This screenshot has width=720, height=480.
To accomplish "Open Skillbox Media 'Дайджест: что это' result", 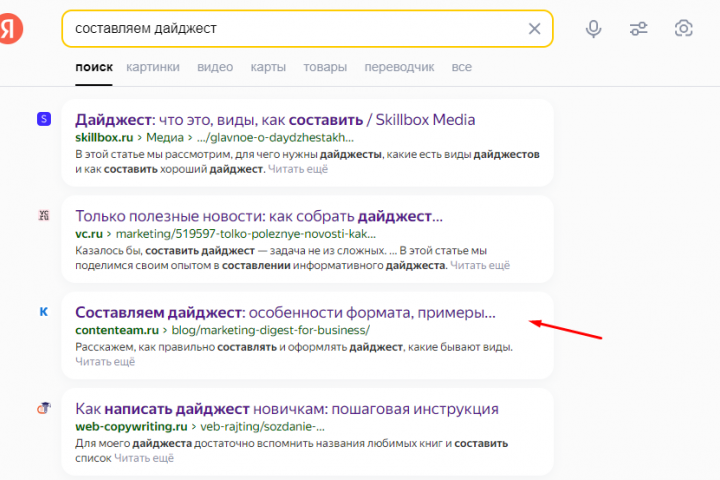I will 275,120.
